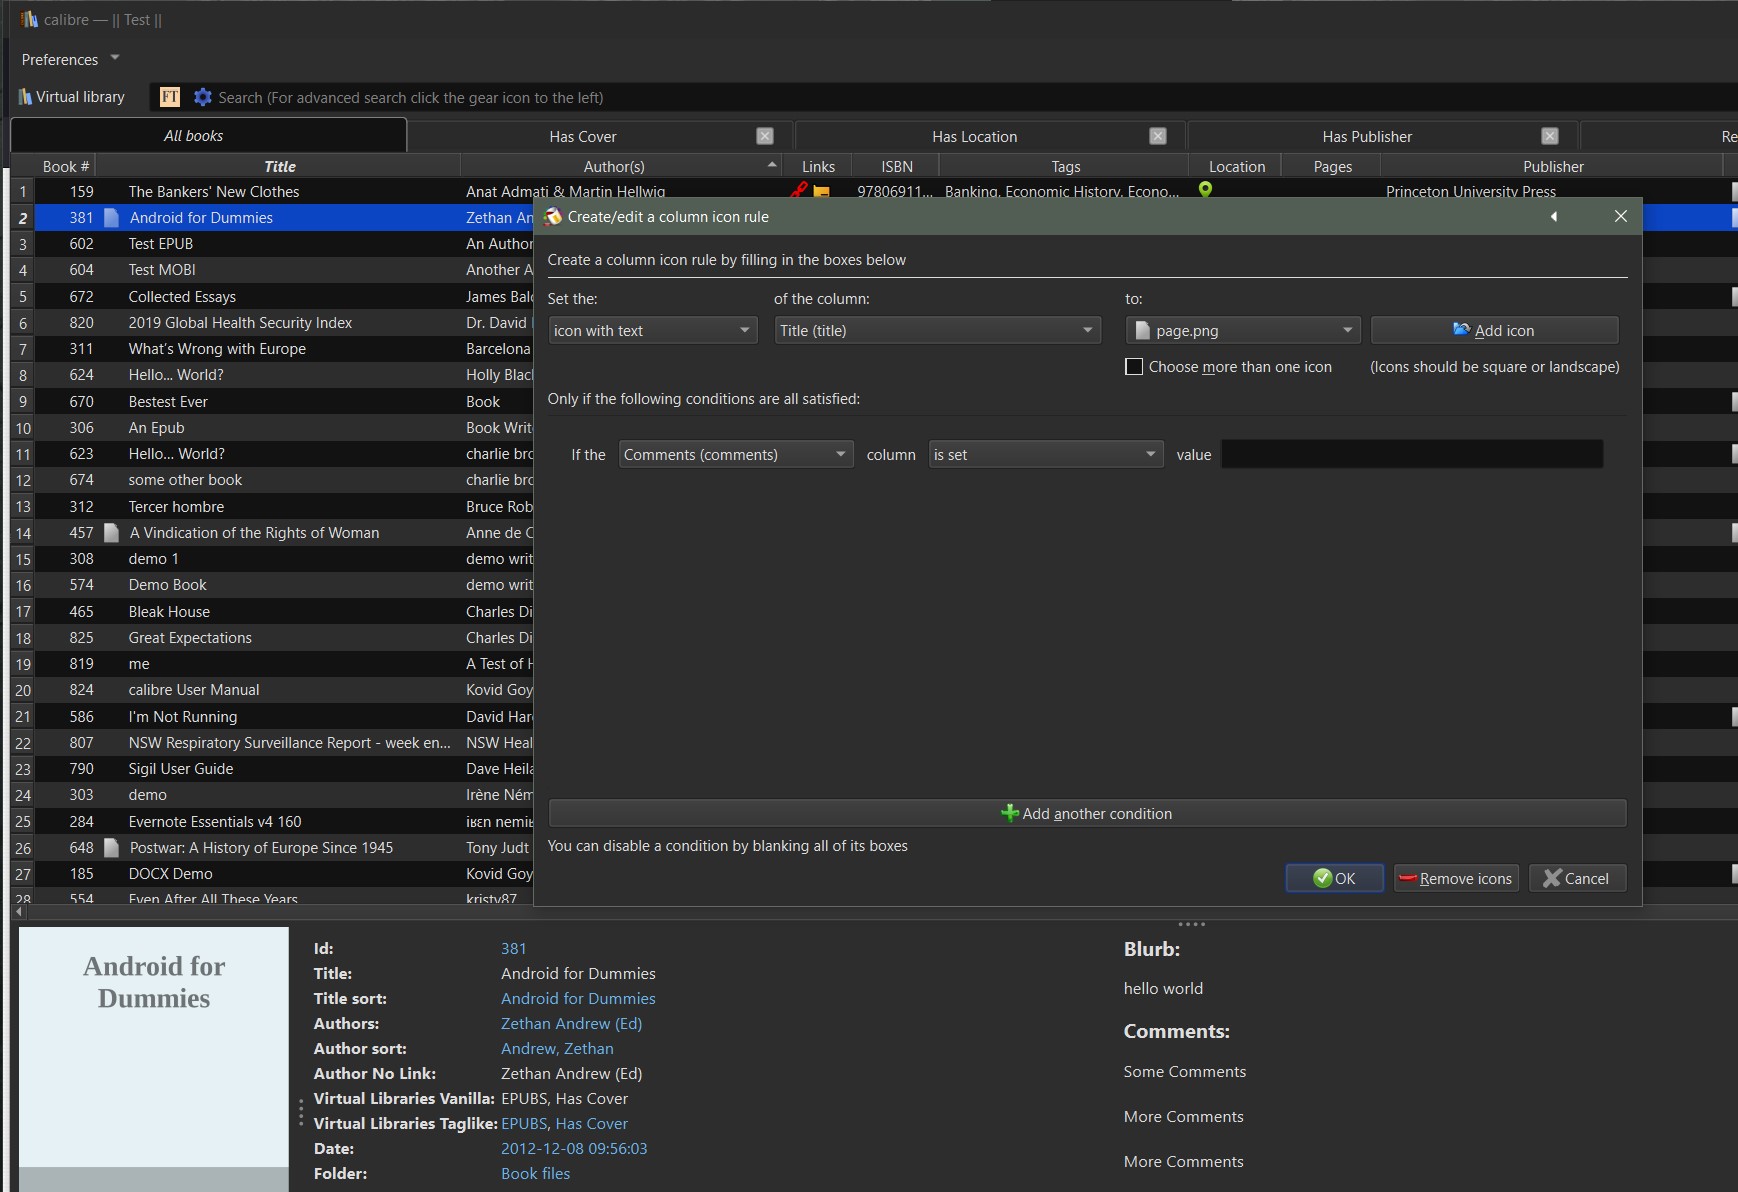1738x1192 pixels.
Task: Expand the 'is set' condition dropdown
Action: click(x=1045, y=454)
